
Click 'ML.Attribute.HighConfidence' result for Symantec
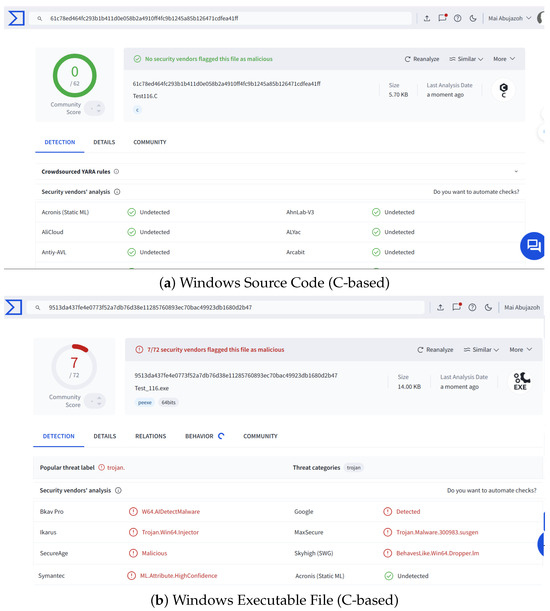(x=179, y=576)
